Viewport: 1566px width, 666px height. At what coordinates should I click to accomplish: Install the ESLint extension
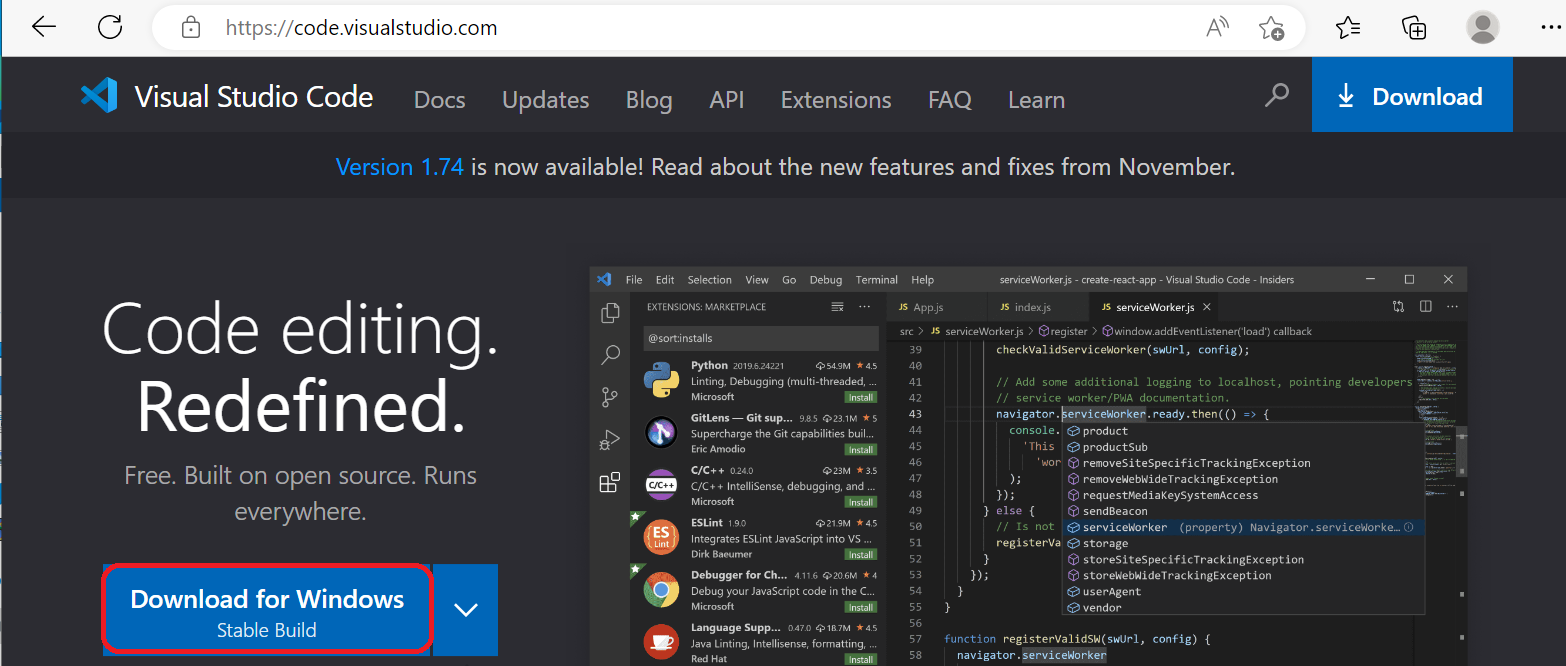point(860,554)
